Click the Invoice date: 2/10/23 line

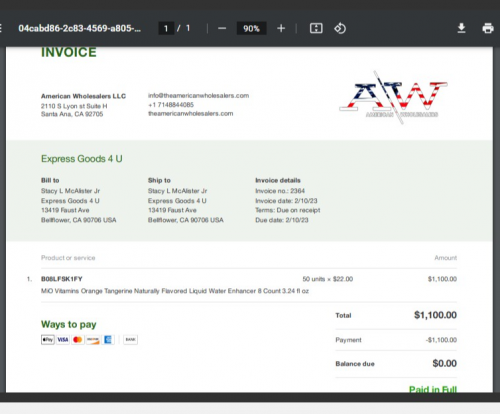click(x=286, y=201)
